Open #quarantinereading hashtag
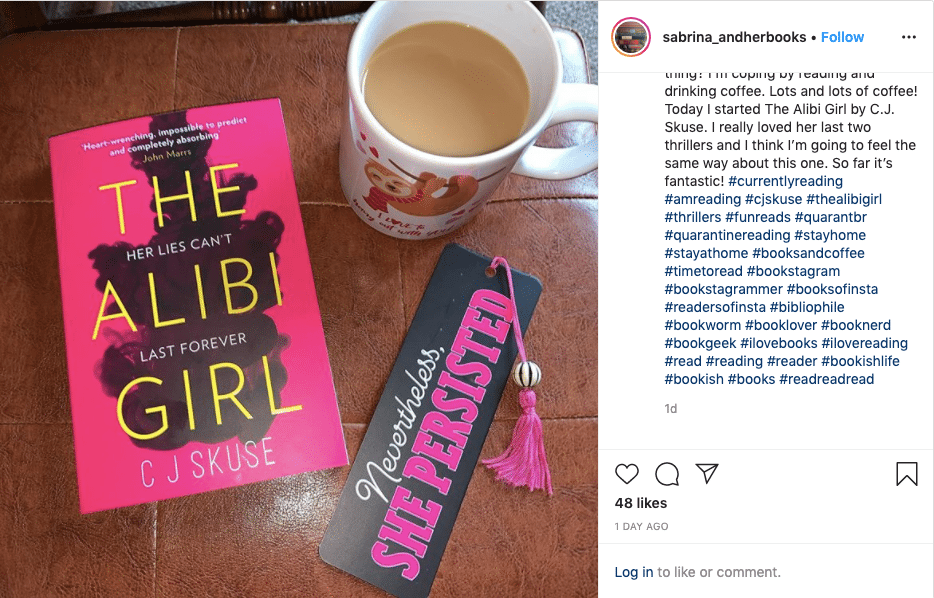The height and width of the screenshot is (598, 934). coord(727,235)
